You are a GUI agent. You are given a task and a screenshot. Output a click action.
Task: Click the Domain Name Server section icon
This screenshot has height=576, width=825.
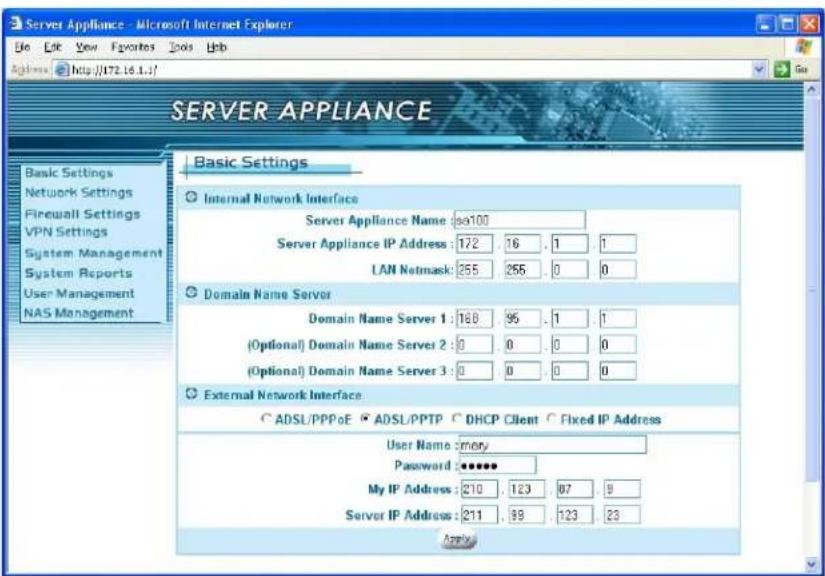coord(191,293)
